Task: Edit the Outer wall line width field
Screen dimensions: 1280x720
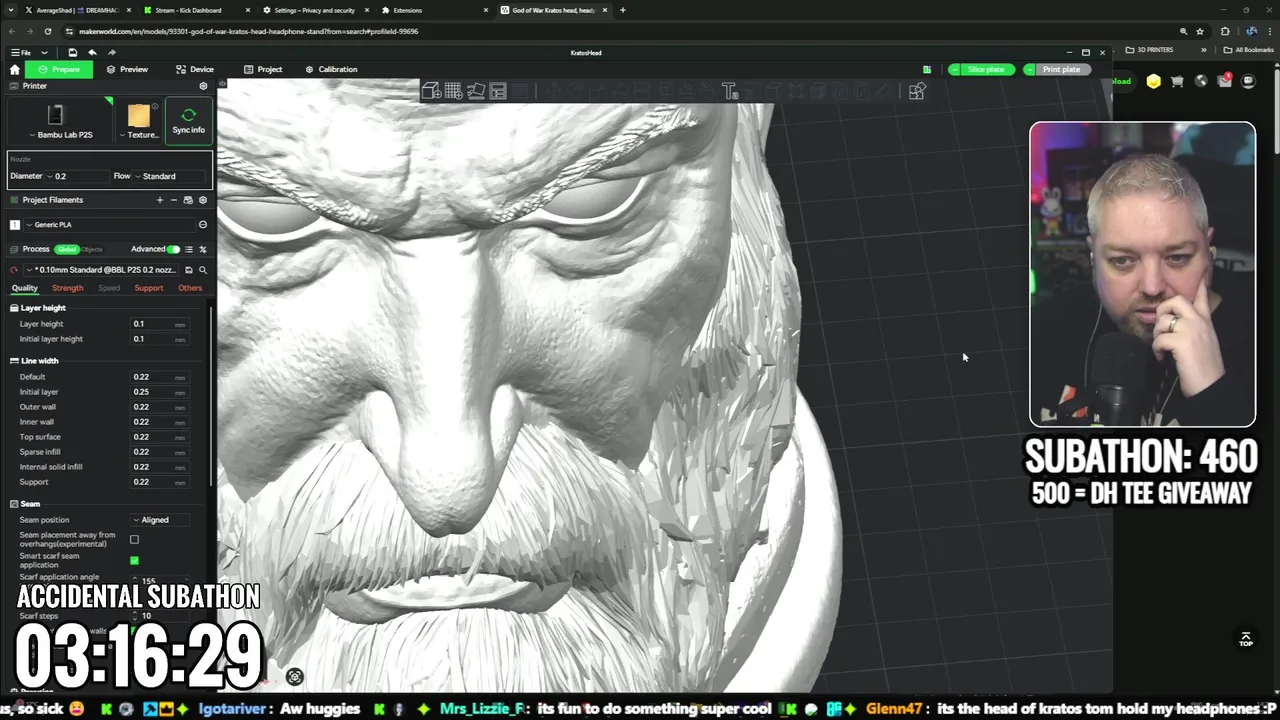Action: point(159,407)
